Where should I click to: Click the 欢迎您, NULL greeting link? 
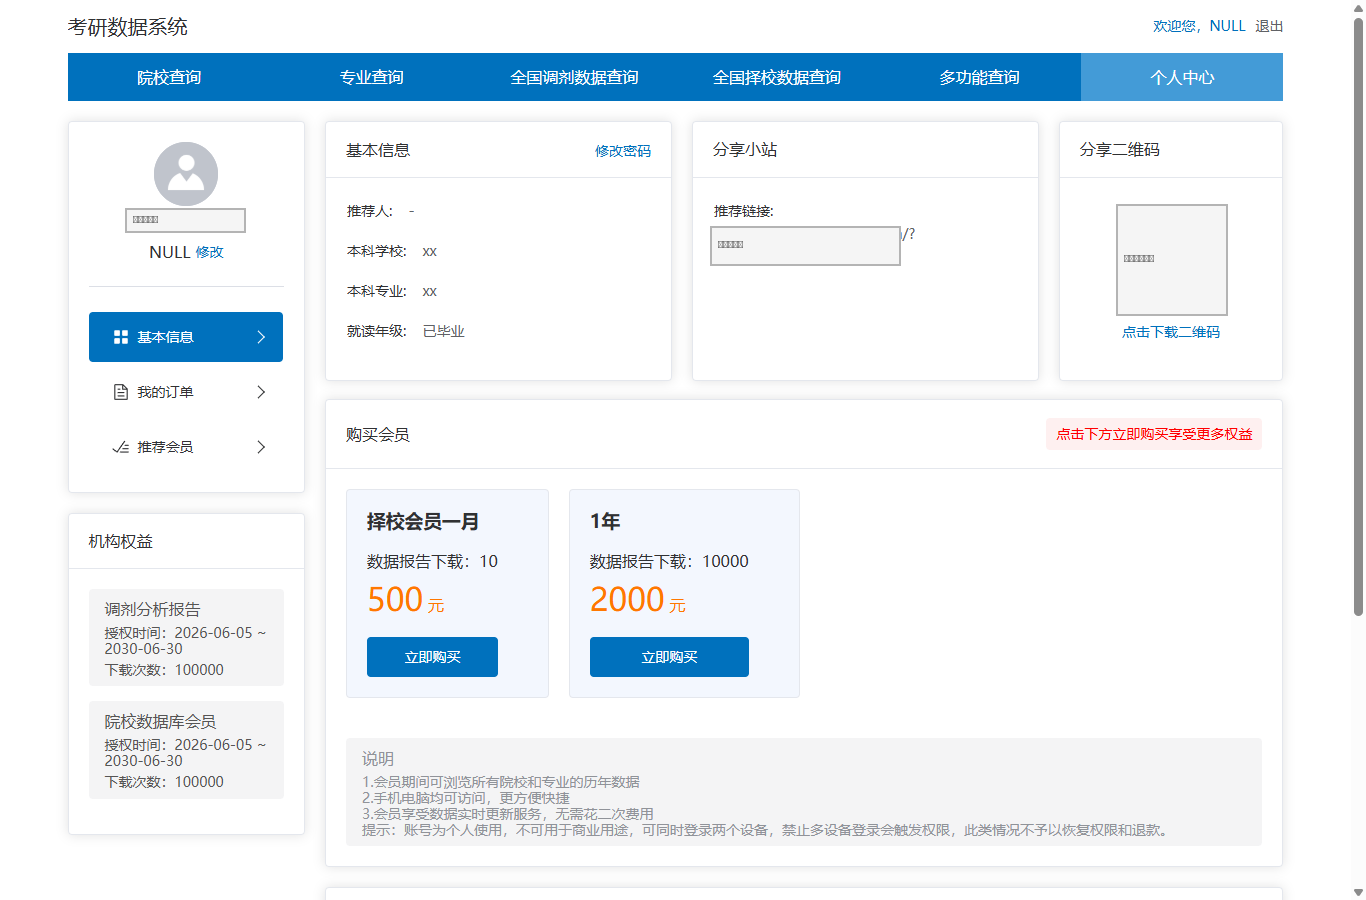tap(1199, 26)
